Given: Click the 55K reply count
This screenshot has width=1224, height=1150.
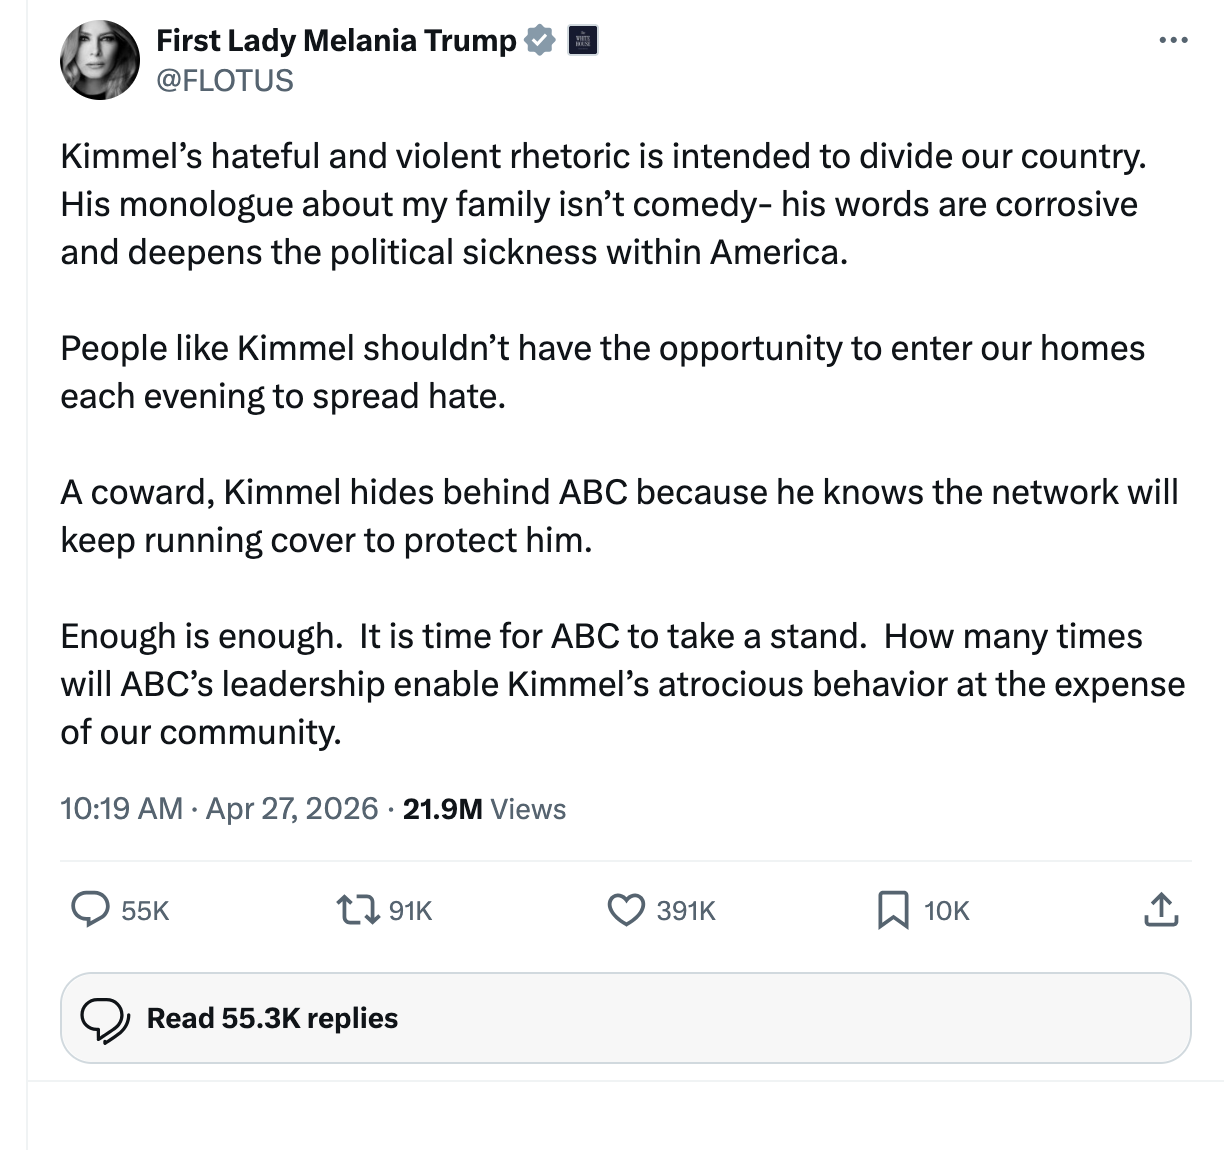Looking at the screenshot, I should point(145,910).
